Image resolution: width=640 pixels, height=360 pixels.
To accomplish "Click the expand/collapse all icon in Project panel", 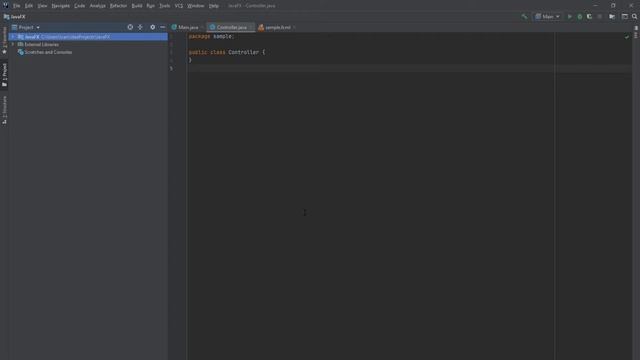I will pyautogui.click(x=140, y=27).
